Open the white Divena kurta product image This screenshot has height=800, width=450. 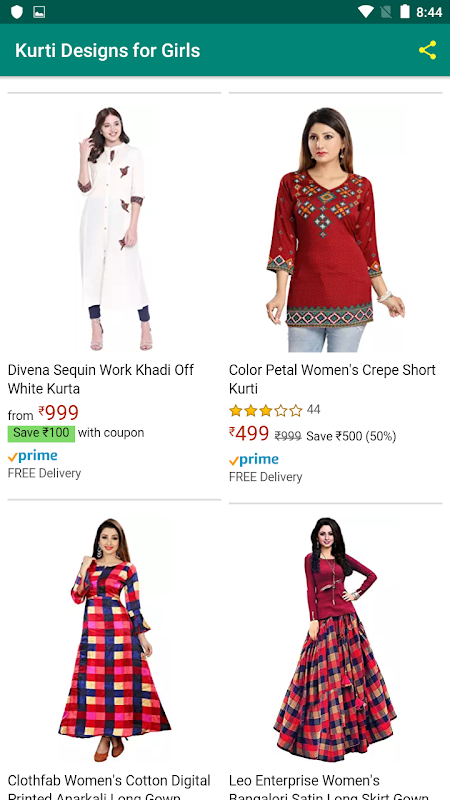coord(114,229)
